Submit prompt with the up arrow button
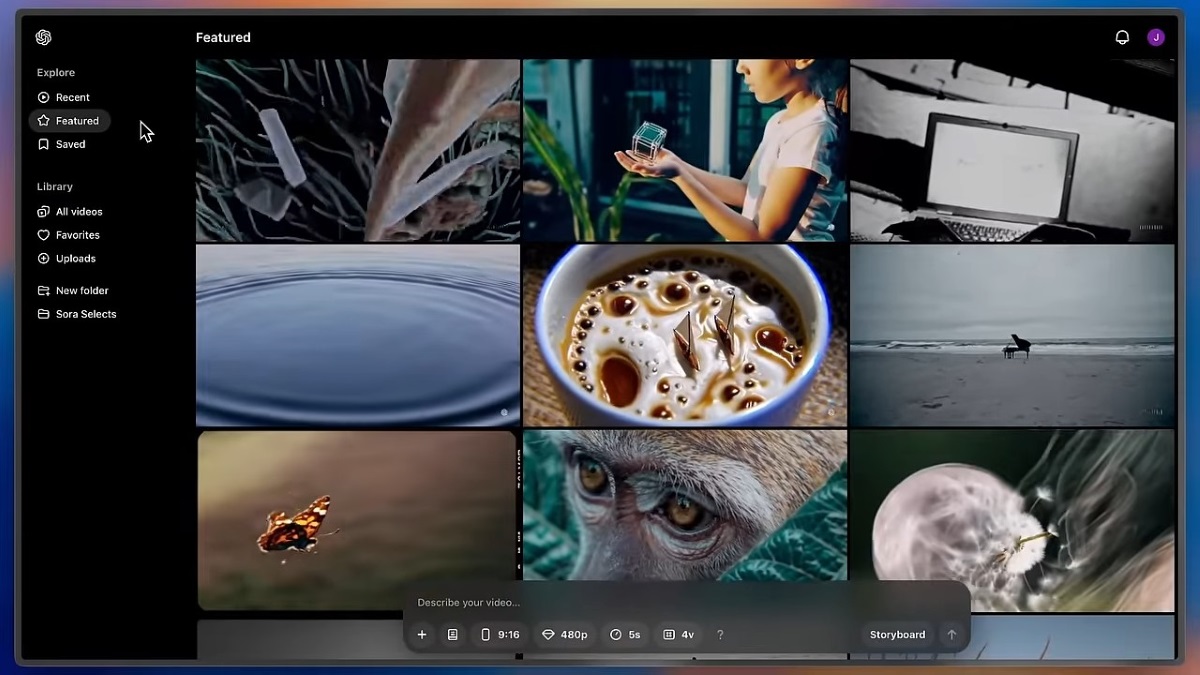This screenshot has height=675, width=1200. pyautogui.click(x=951, y=634)
